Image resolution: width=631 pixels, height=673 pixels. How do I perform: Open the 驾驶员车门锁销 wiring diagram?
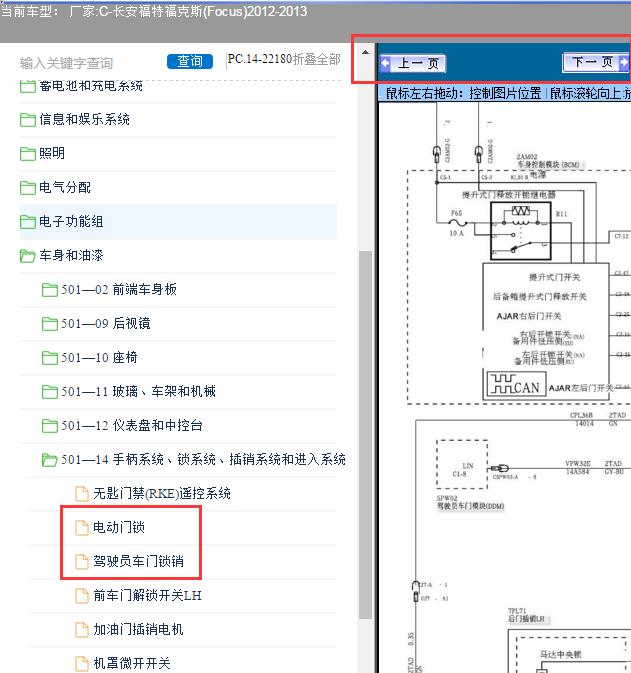[139, 561]
